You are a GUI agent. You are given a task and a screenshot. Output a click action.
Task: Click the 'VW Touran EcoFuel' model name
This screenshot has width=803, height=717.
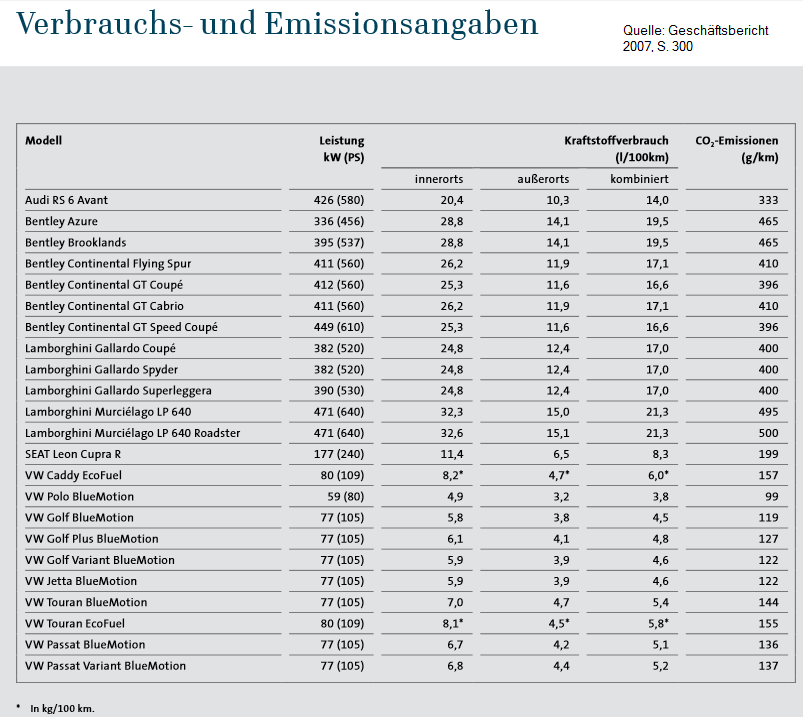point(75,624)
